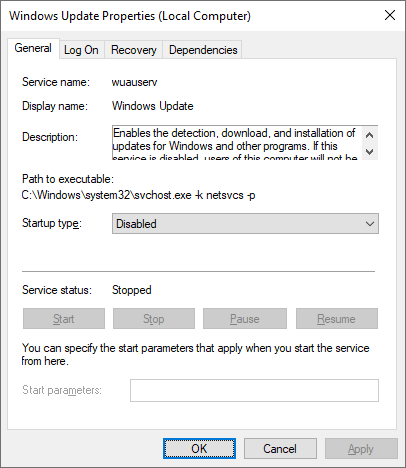406x468 pixels.
Task: Click the Pause service button
Action: tap(245, 319)
